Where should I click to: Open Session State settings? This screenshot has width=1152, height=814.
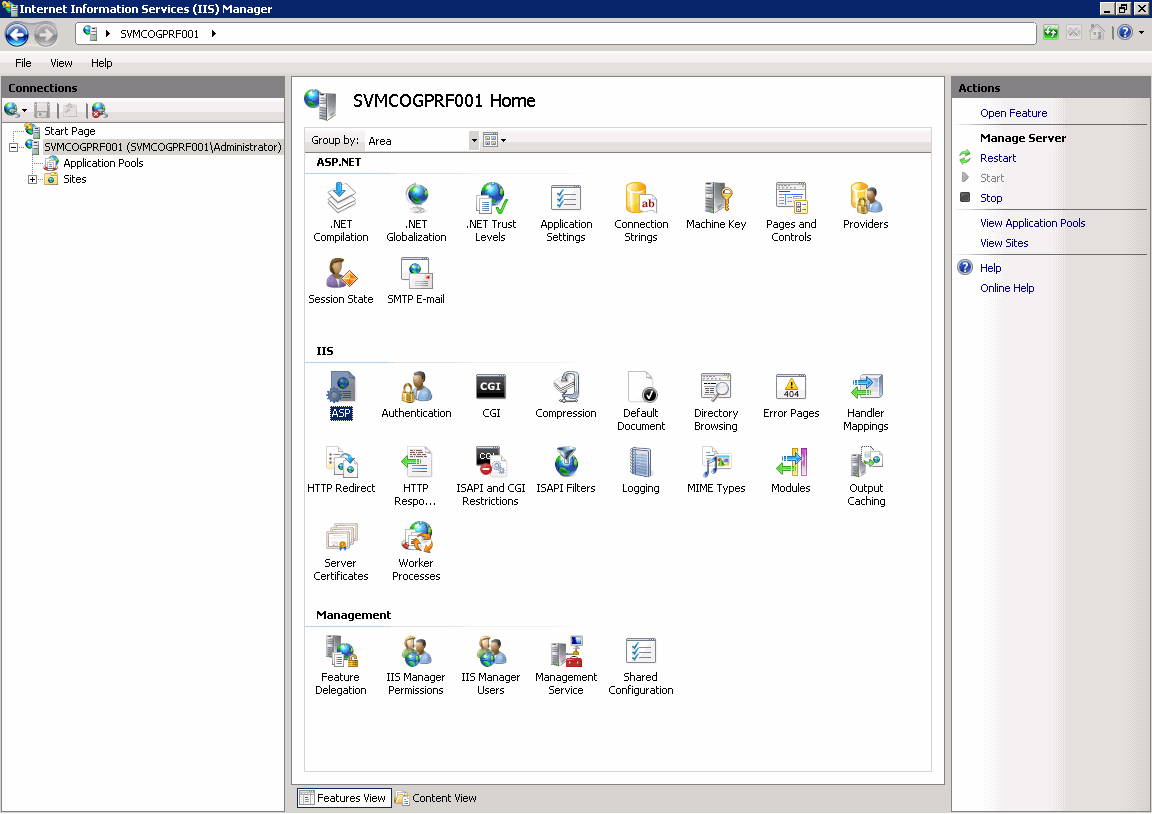(341, 281)
